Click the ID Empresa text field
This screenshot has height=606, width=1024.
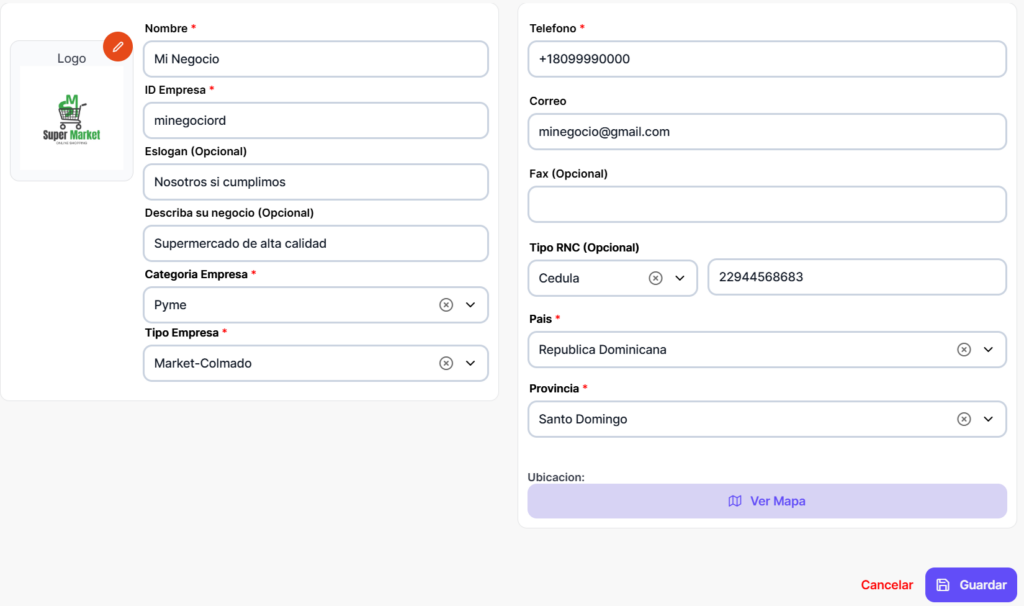tap(315, 120)
